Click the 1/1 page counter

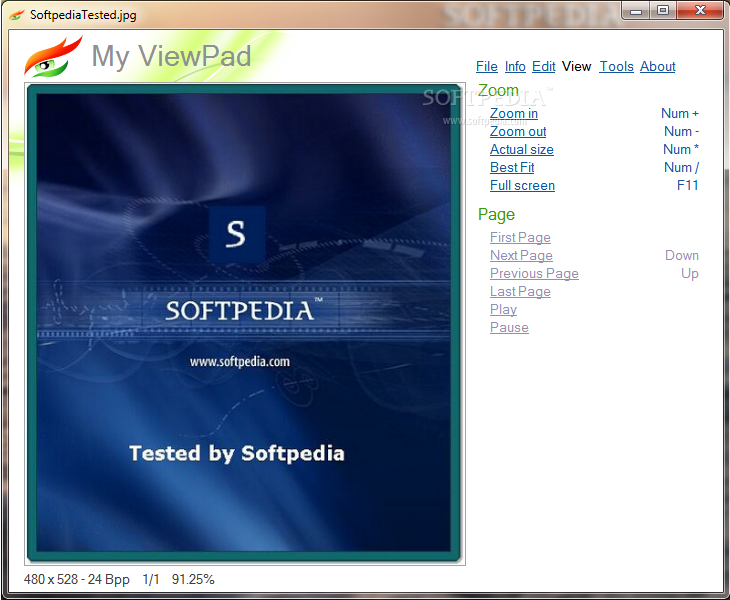click(151, 580)
